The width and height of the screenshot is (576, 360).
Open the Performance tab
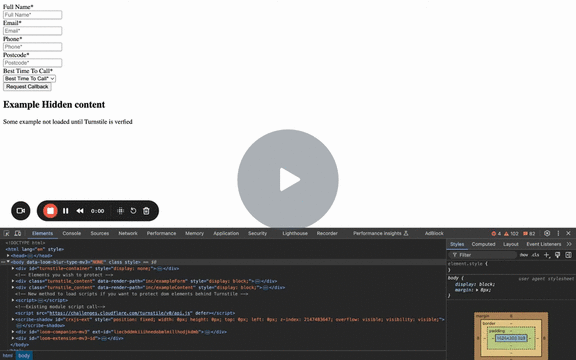[161, 233]
